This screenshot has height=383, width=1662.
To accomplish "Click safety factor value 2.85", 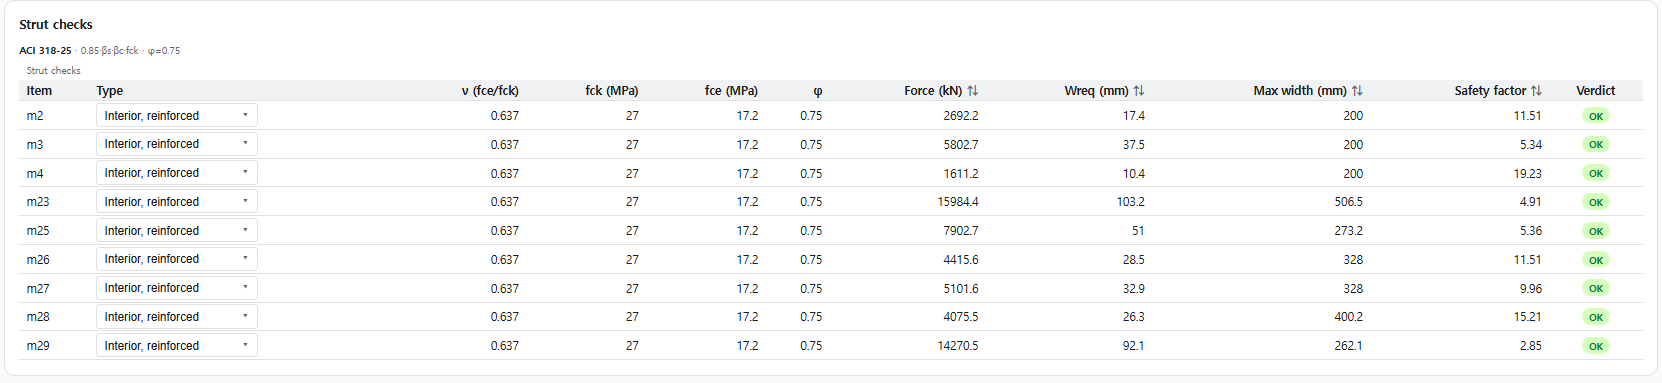I will coord(1531,346).
